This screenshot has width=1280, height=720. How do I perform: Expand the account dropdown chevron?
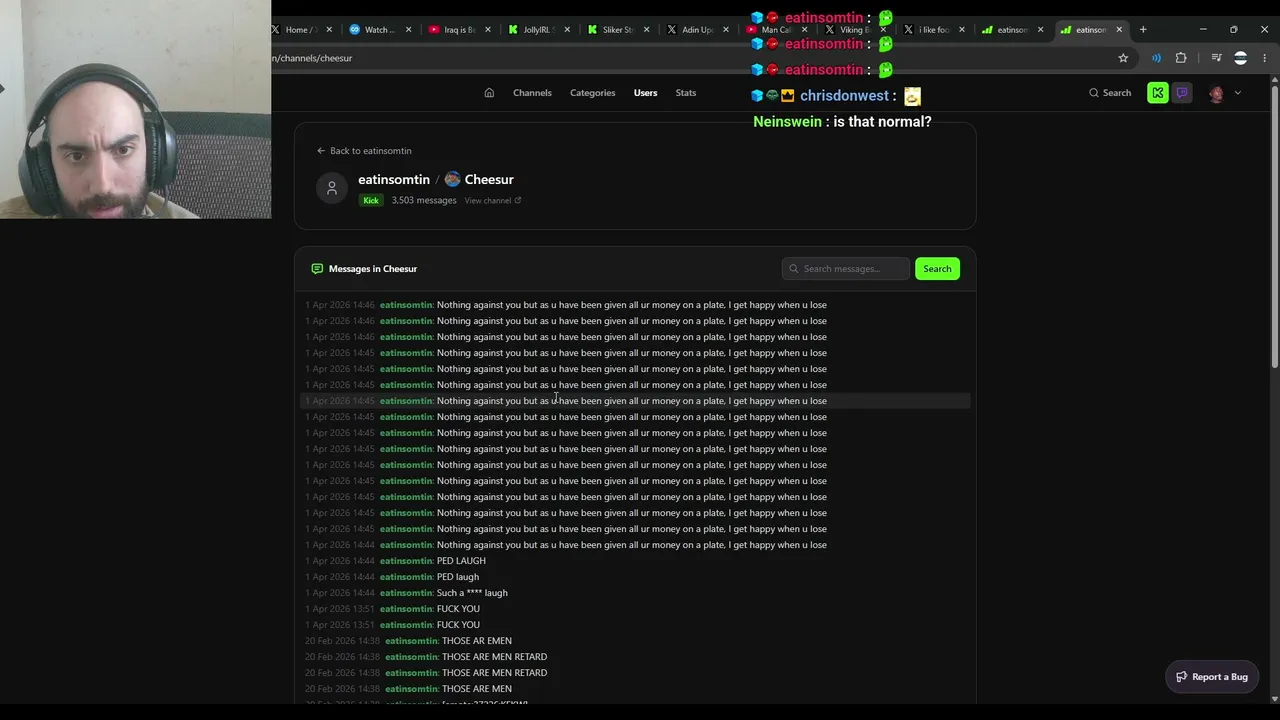click(1238, 93)
